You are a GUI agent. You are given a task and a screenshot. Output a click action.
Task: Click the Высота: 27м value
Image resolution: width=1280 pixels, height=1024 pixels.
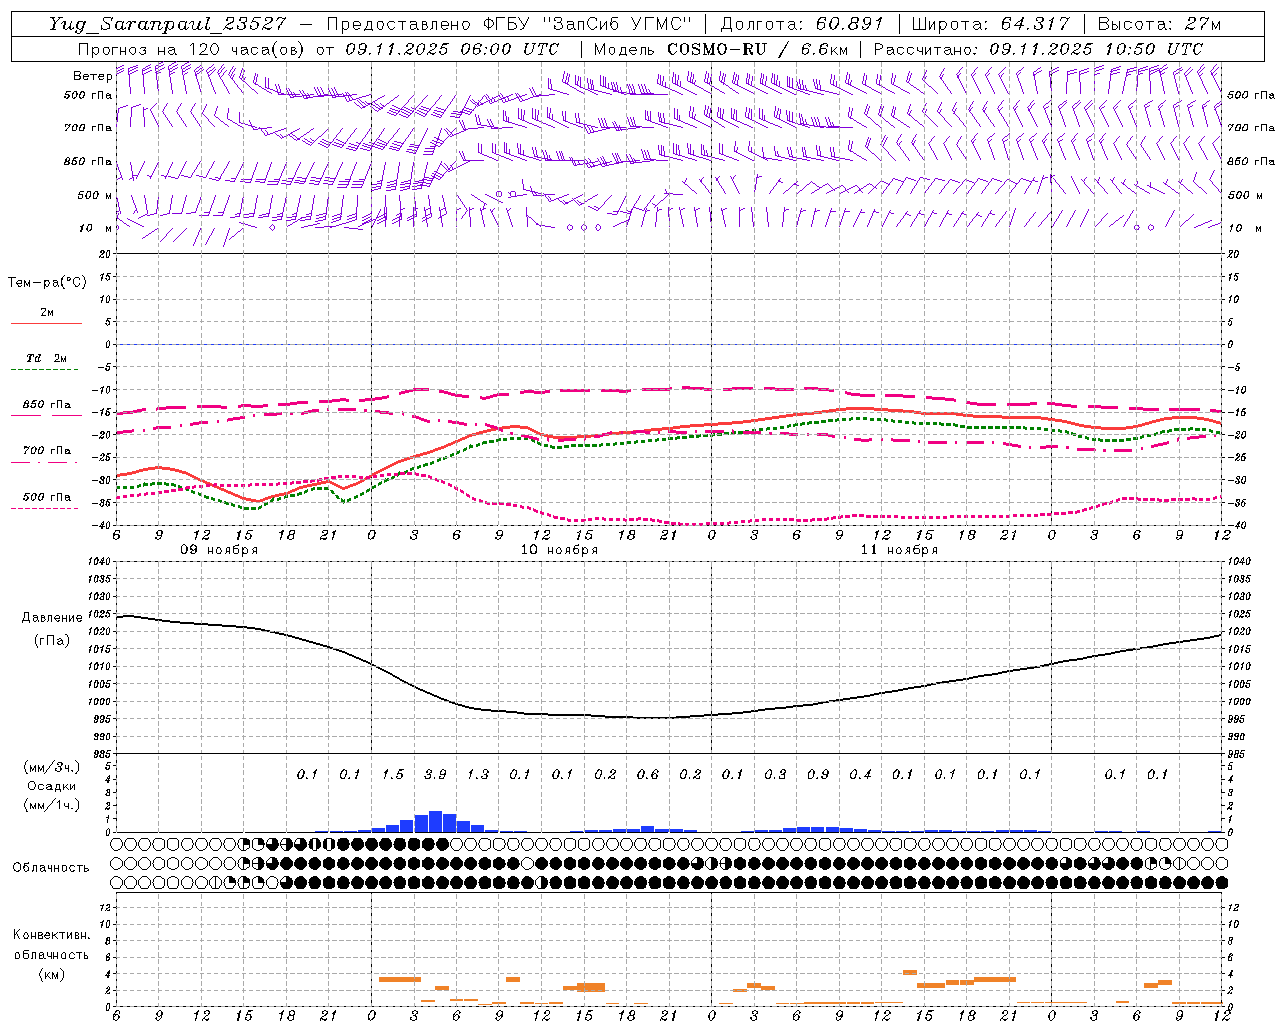pos(1159,24)
